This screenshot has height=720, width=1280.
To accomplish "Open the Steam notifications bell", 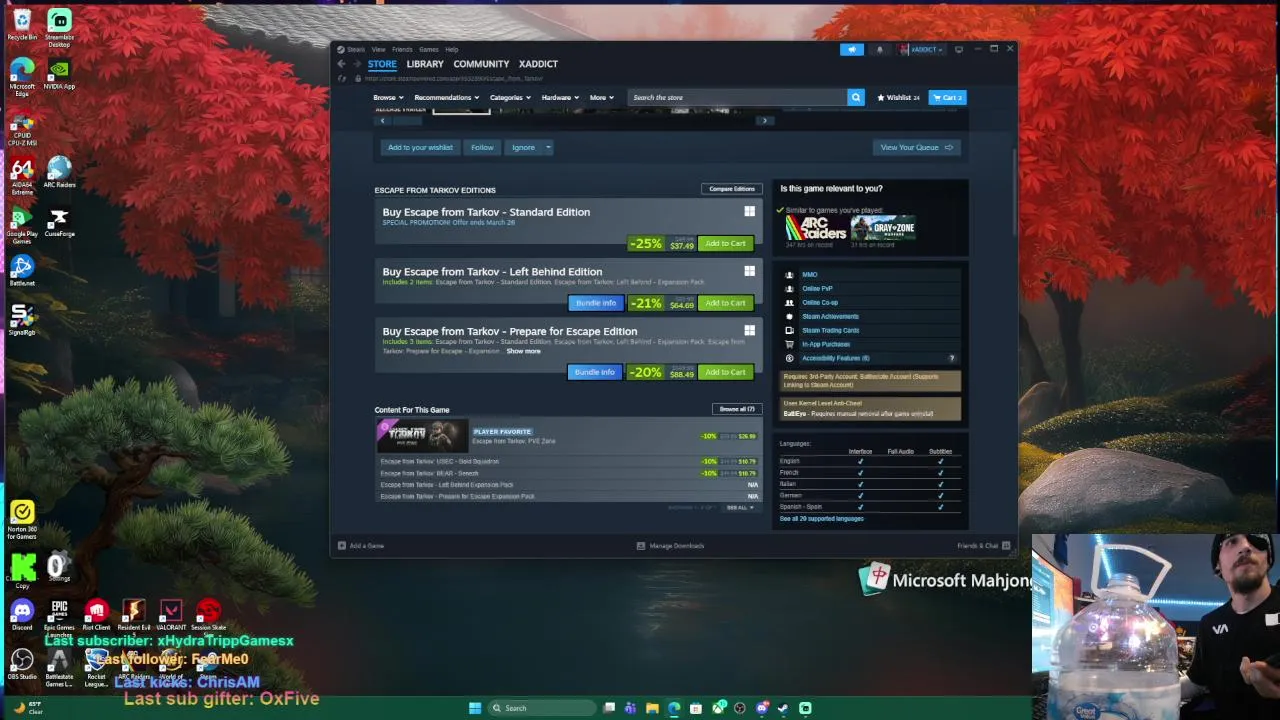I will (880, 49).
